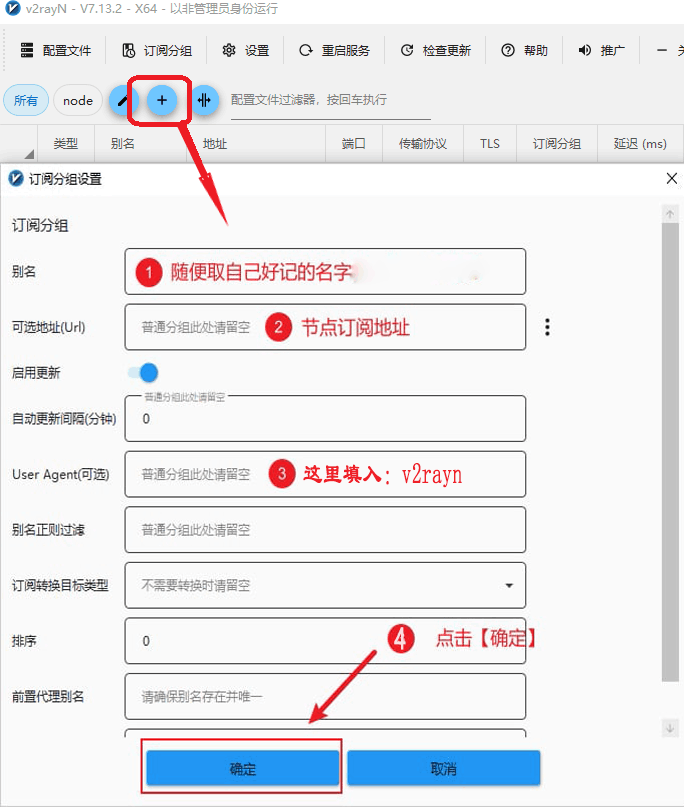Sort by the 延迟 (ms) column header
This screenshot has height=807, width=684.
click(x=640, y=144)
